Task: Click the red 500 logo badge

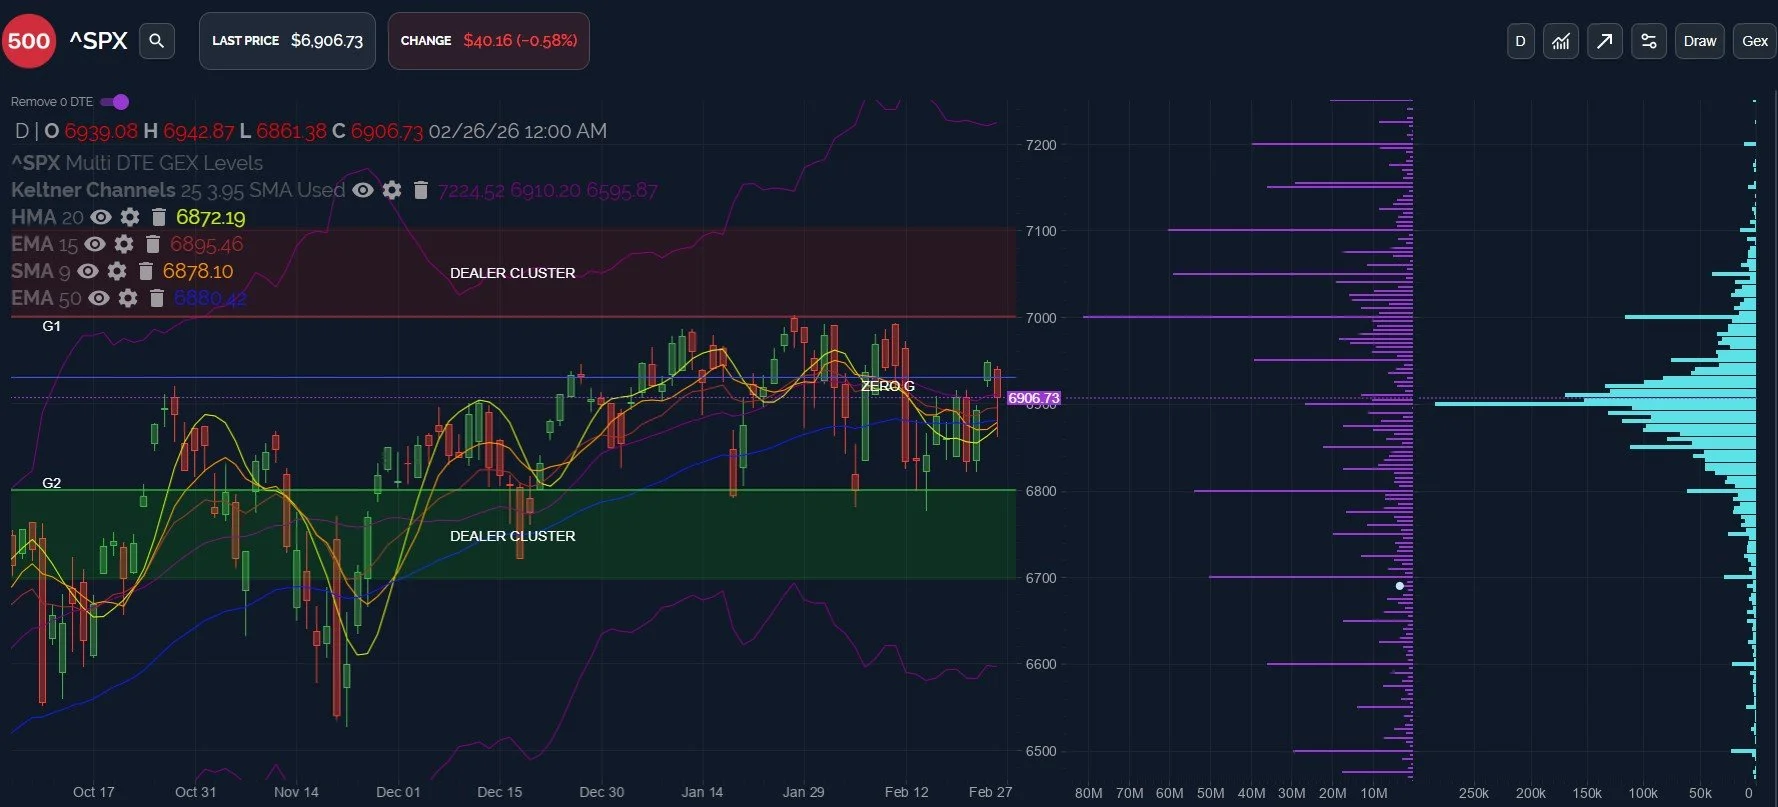Action: point(29,41)
